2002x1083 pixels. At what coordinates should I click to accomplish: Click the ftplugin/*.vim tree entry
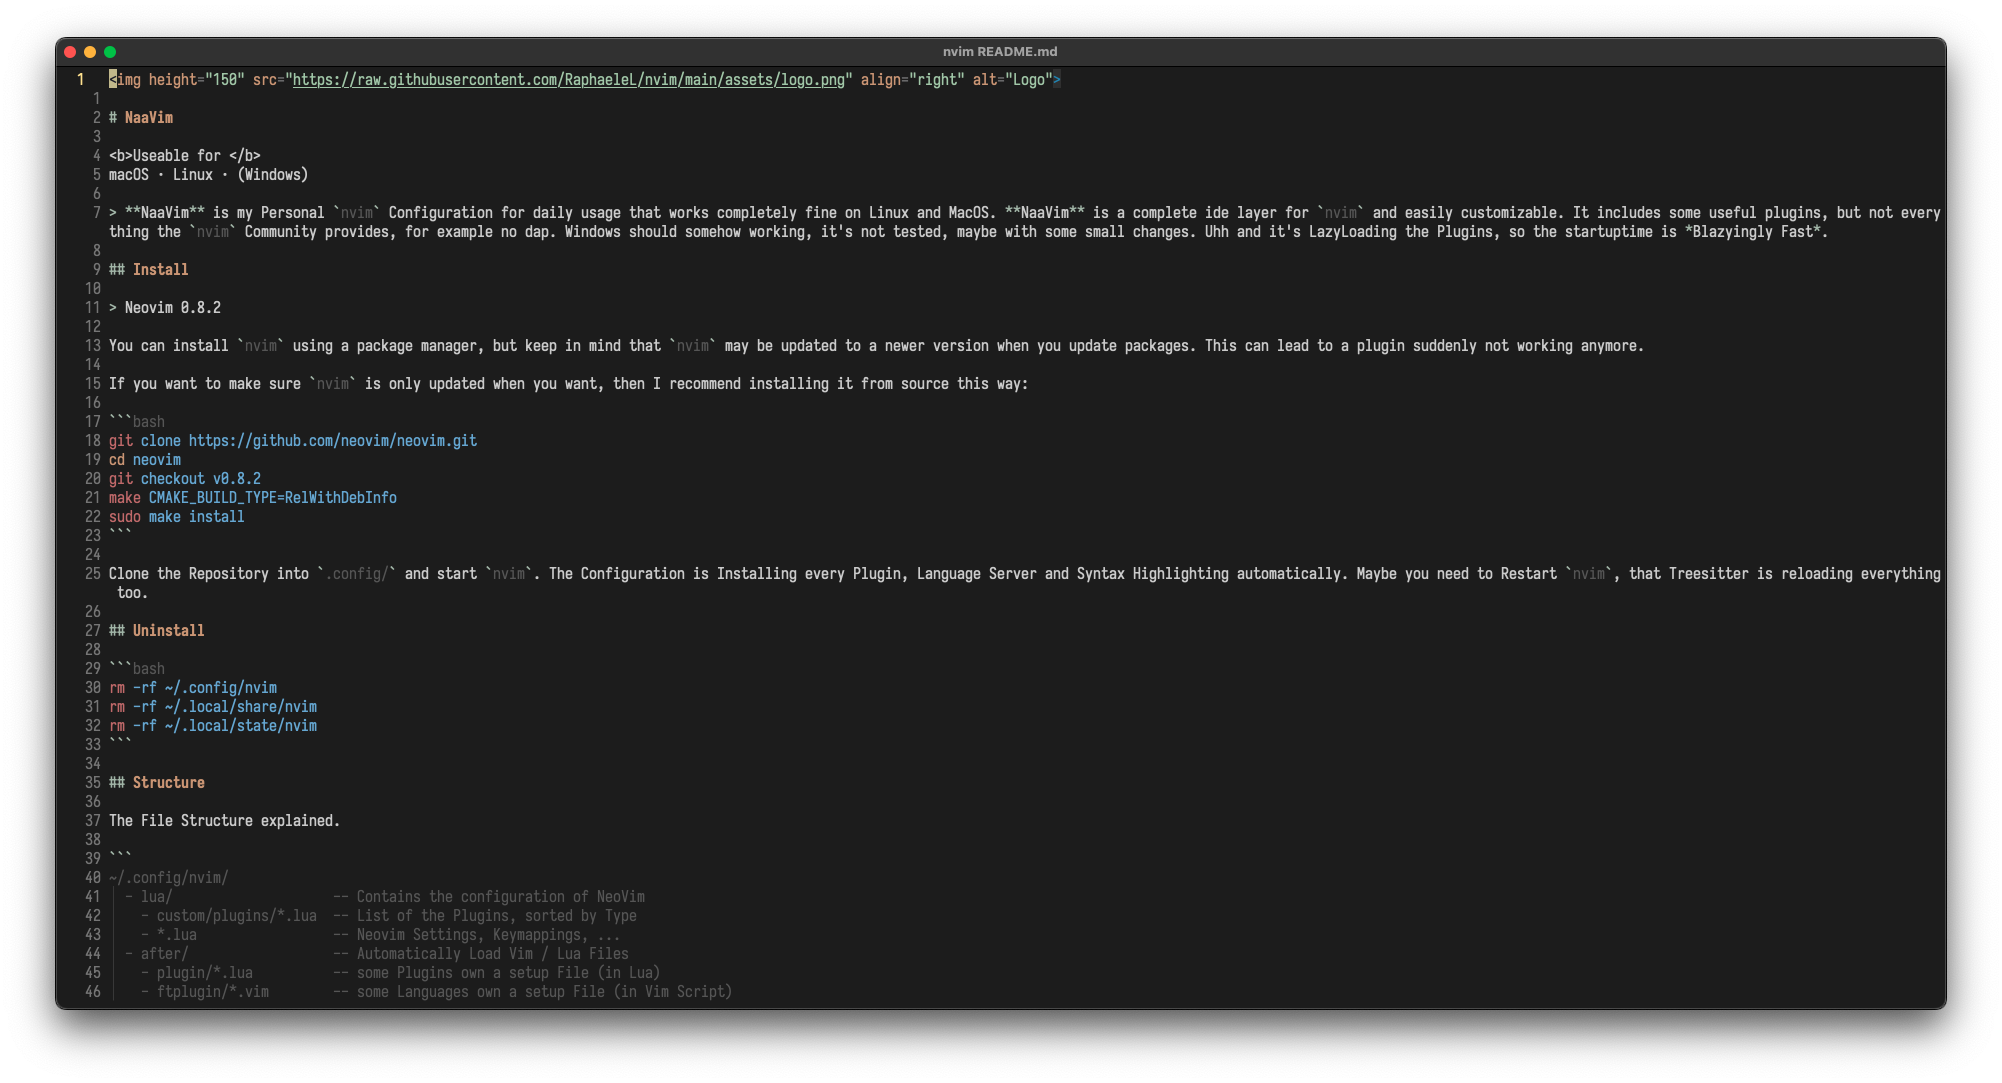[212, 992]
